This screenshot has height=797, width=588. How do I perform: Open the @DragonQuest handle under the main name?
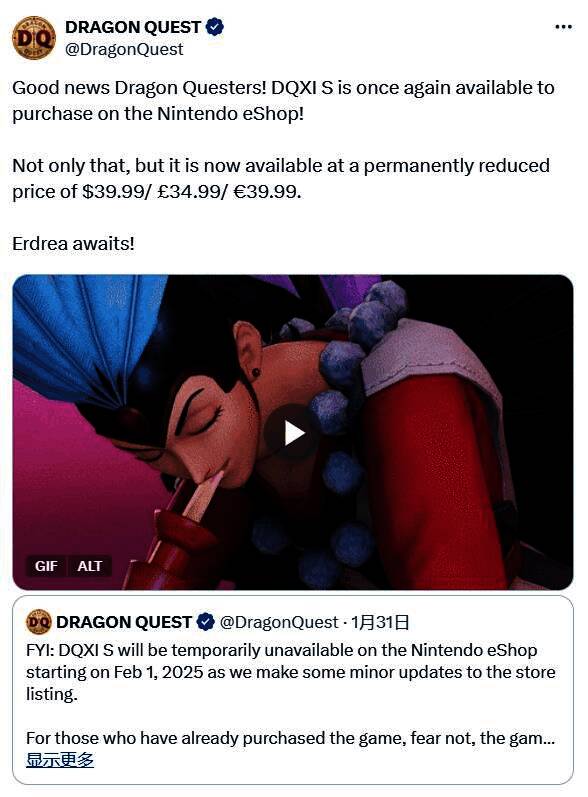pyautogui.click(x=125, y=49)
